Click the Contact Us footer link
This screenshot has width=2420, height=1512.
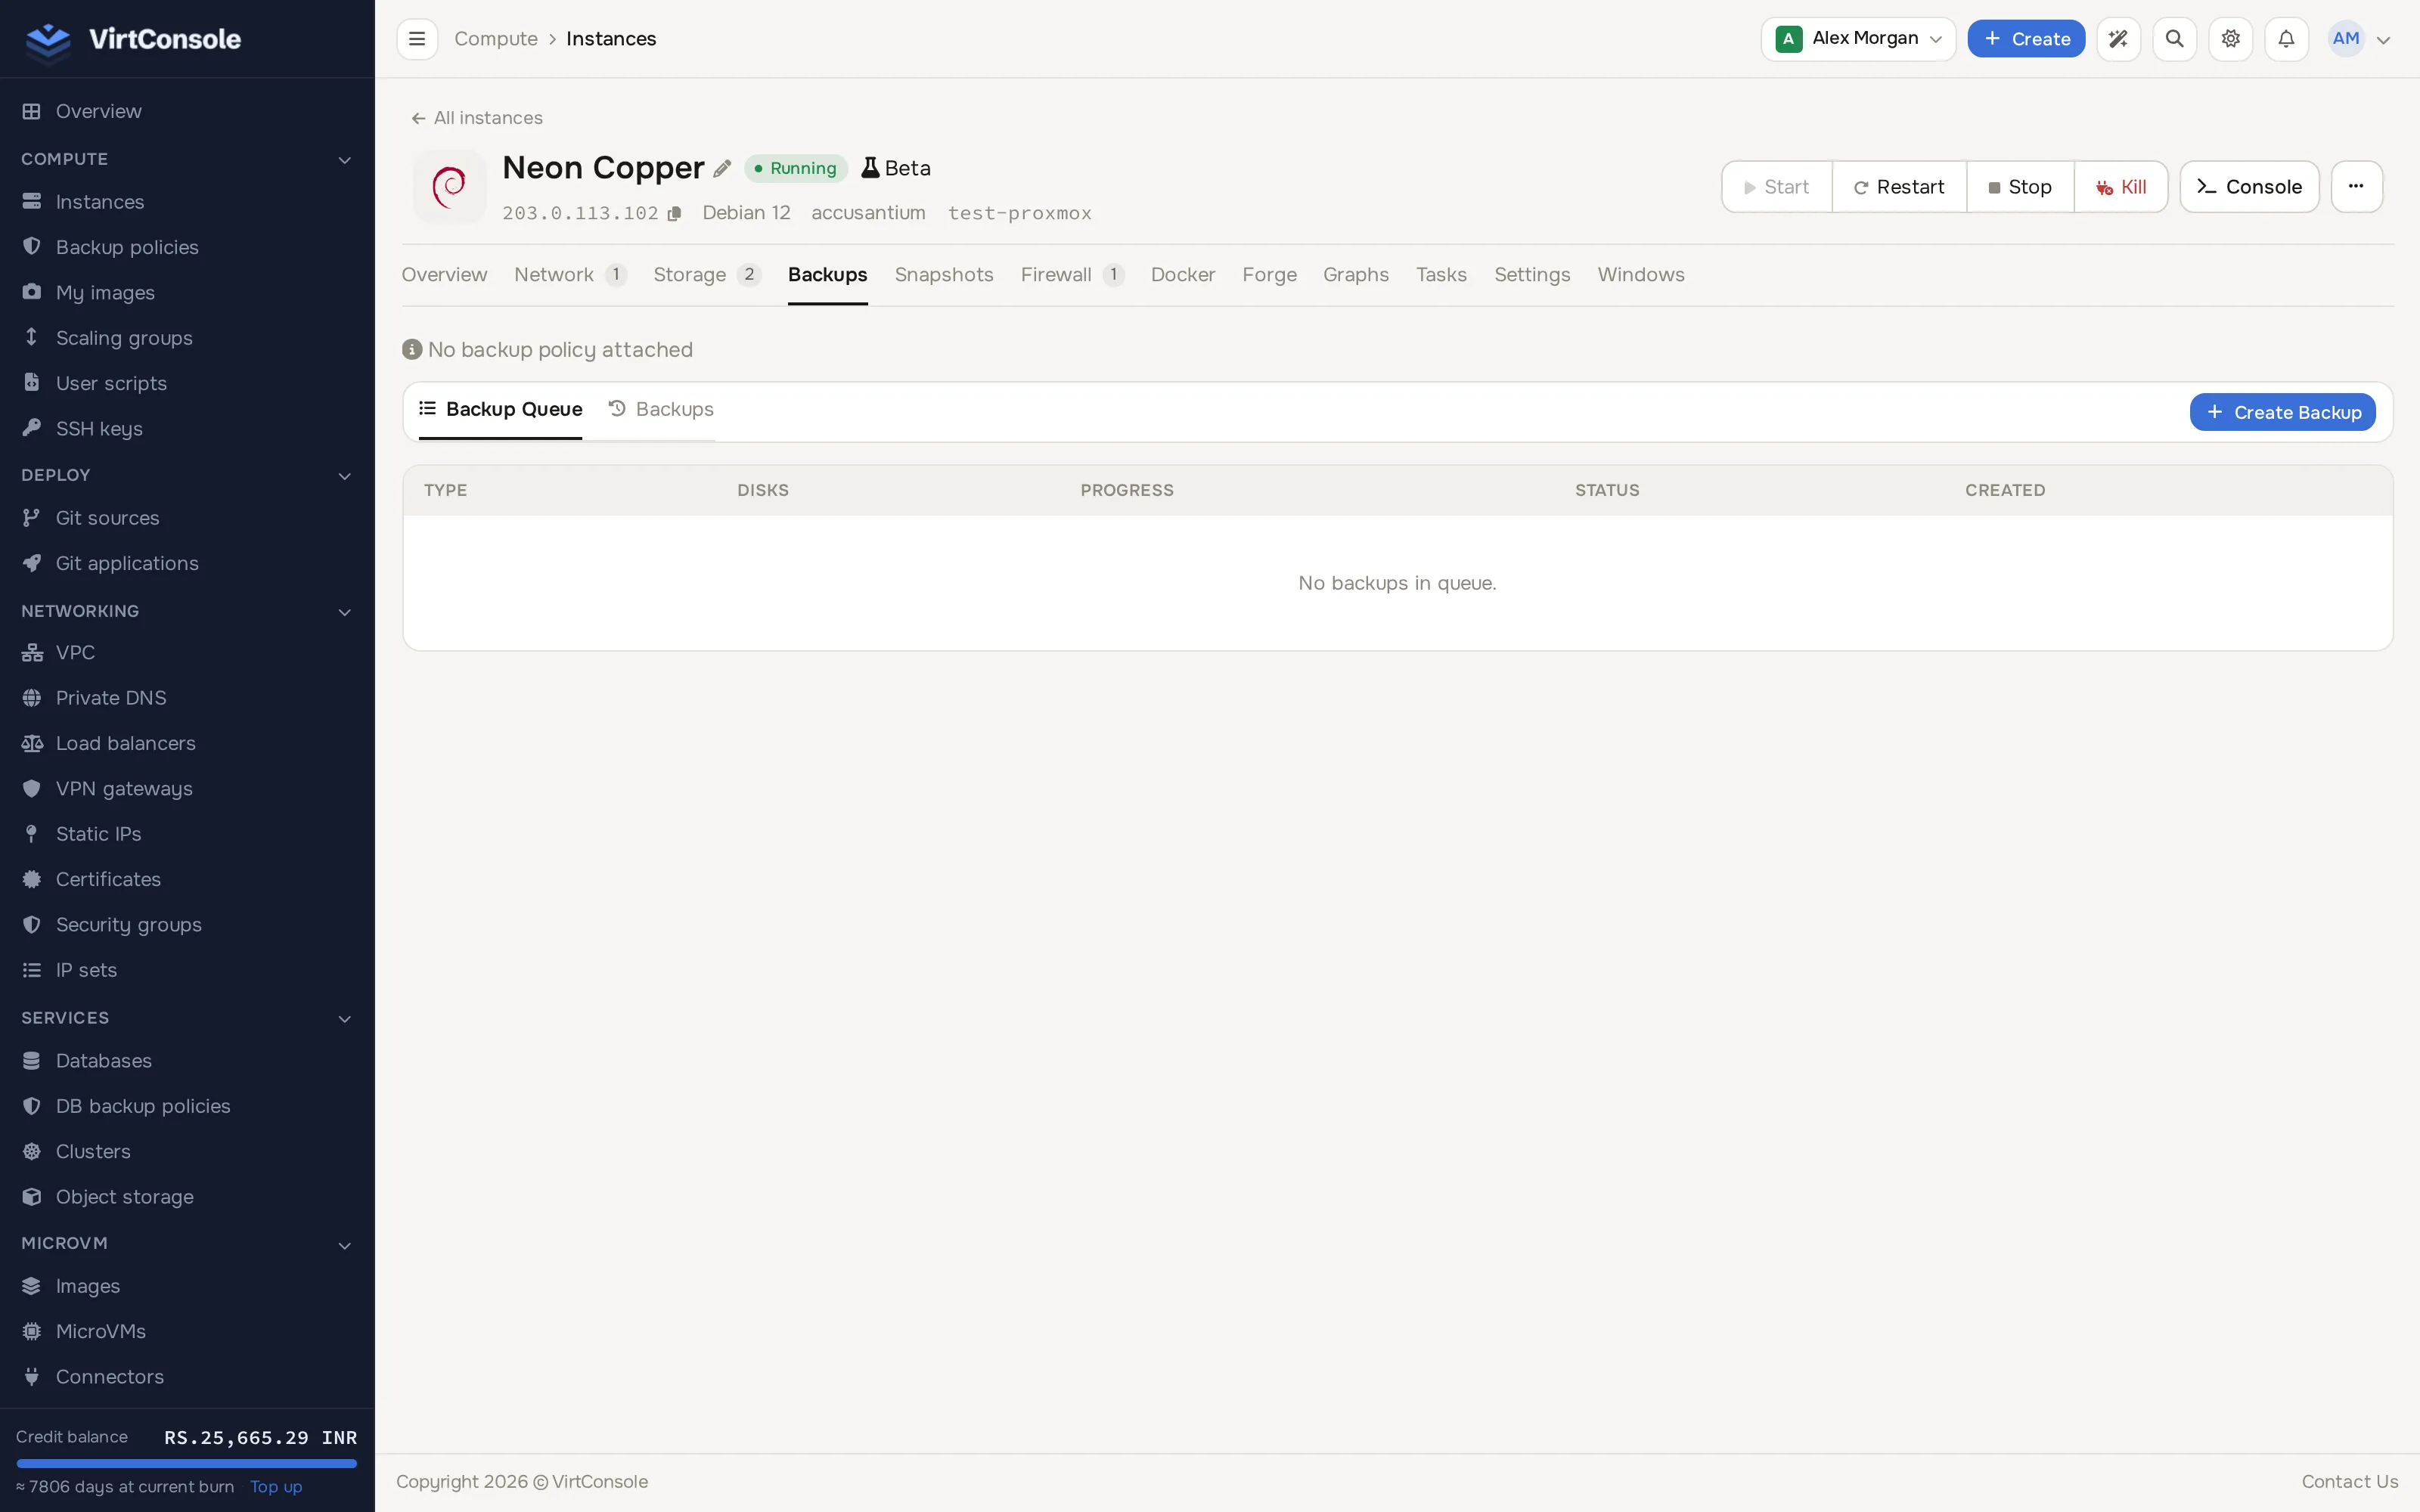click(2349, 1481)
